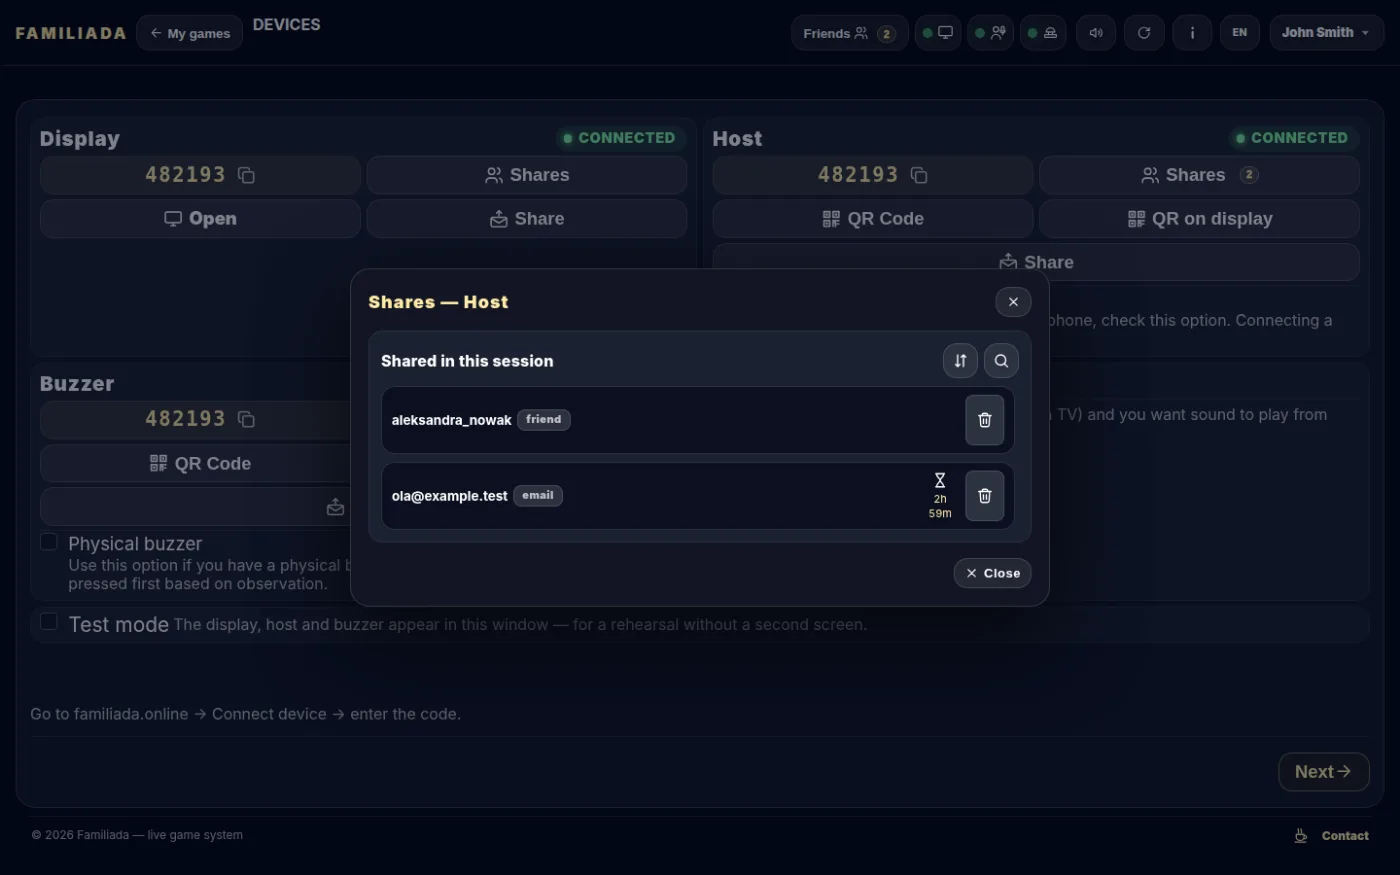Open the Friends list in header
The image size is (1400, 875).
pyautogui.click(x=849, y=33)
